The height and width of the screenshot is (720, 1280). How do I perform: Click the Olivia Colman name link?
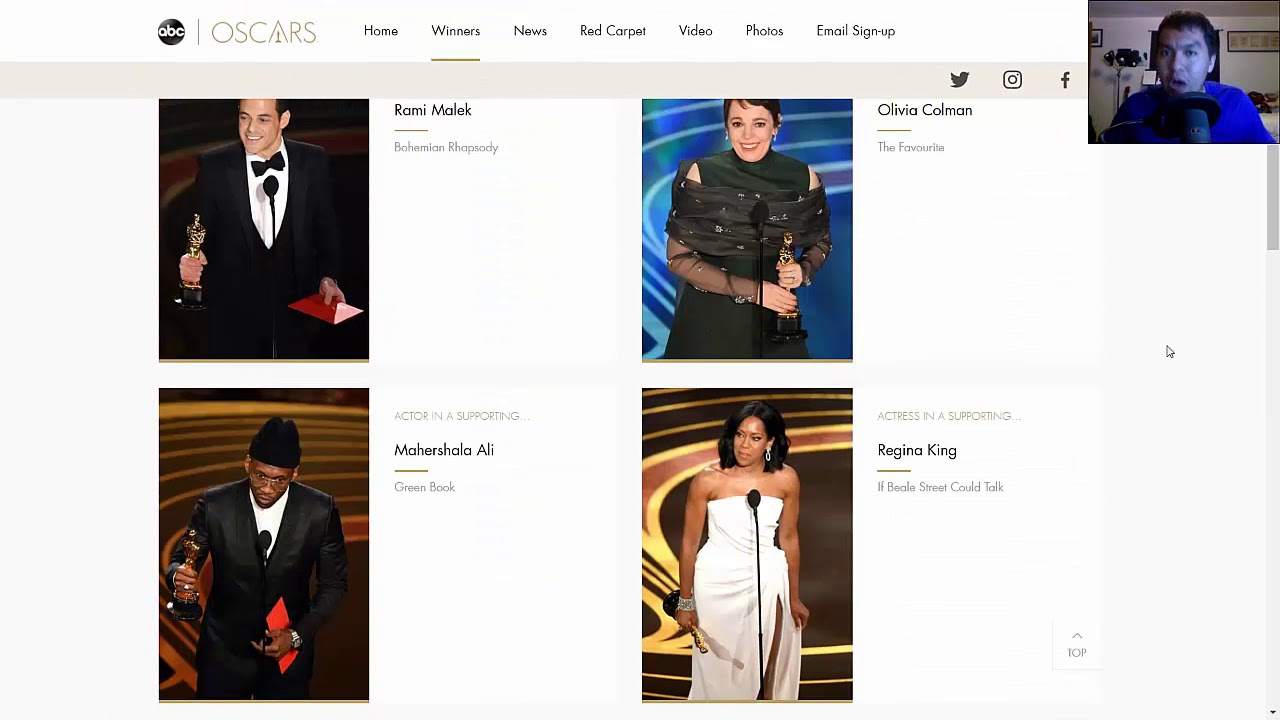925,110
